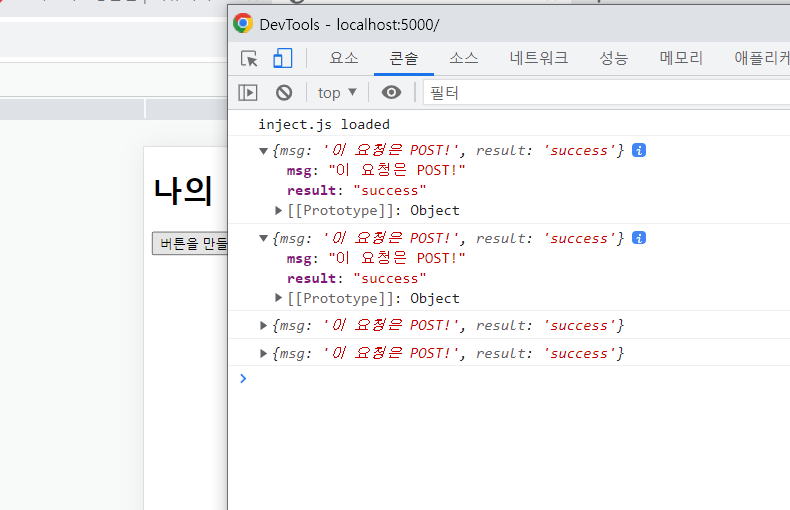The width and height of the screenshot is (790, 510).
Task: Clear the console with the ban icon
Action: point(284,93)
